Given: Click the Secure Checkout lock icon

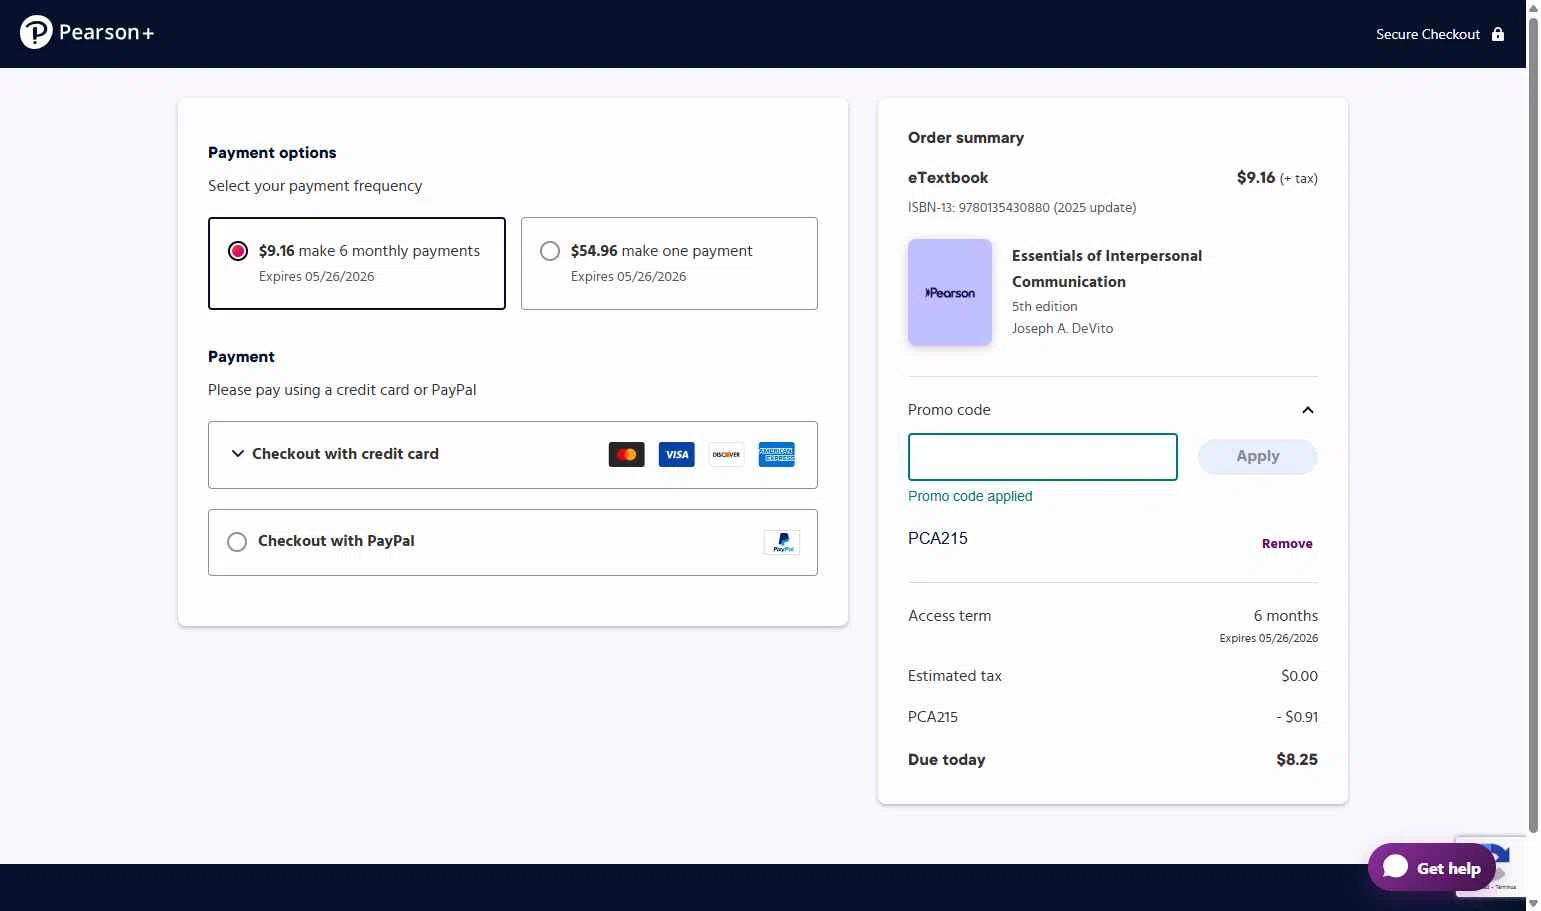Looking at the screenshot, I should (x=1497, y=34).
